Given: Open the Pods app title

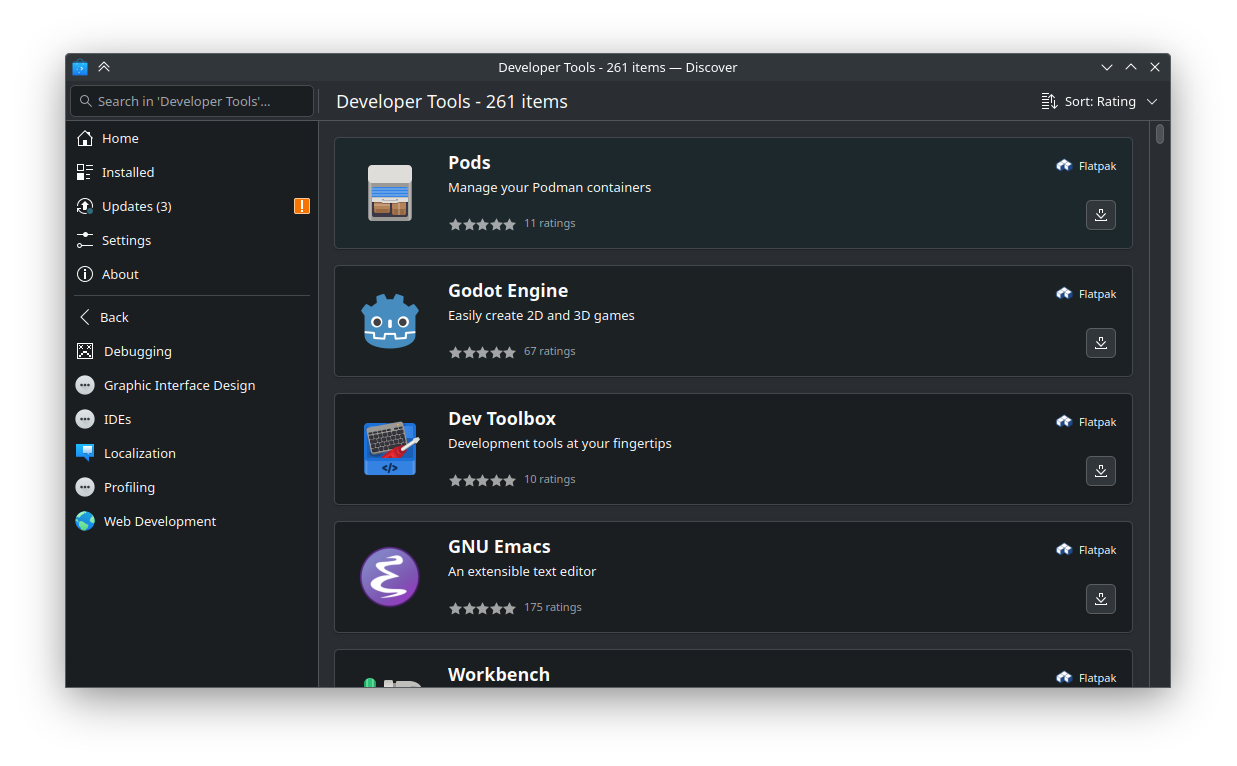Looking at the screenshot, I should coord(469,163).
